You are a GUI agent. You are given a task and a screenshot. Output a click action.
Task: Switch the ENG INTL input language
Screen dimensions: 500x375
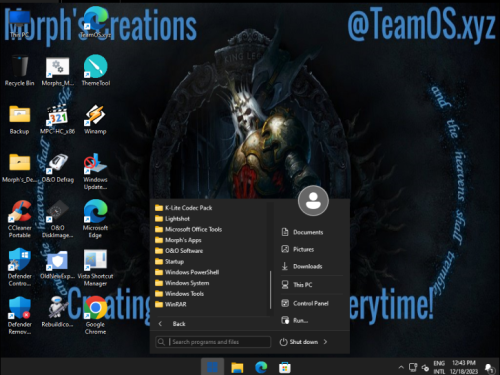[439, 367]
